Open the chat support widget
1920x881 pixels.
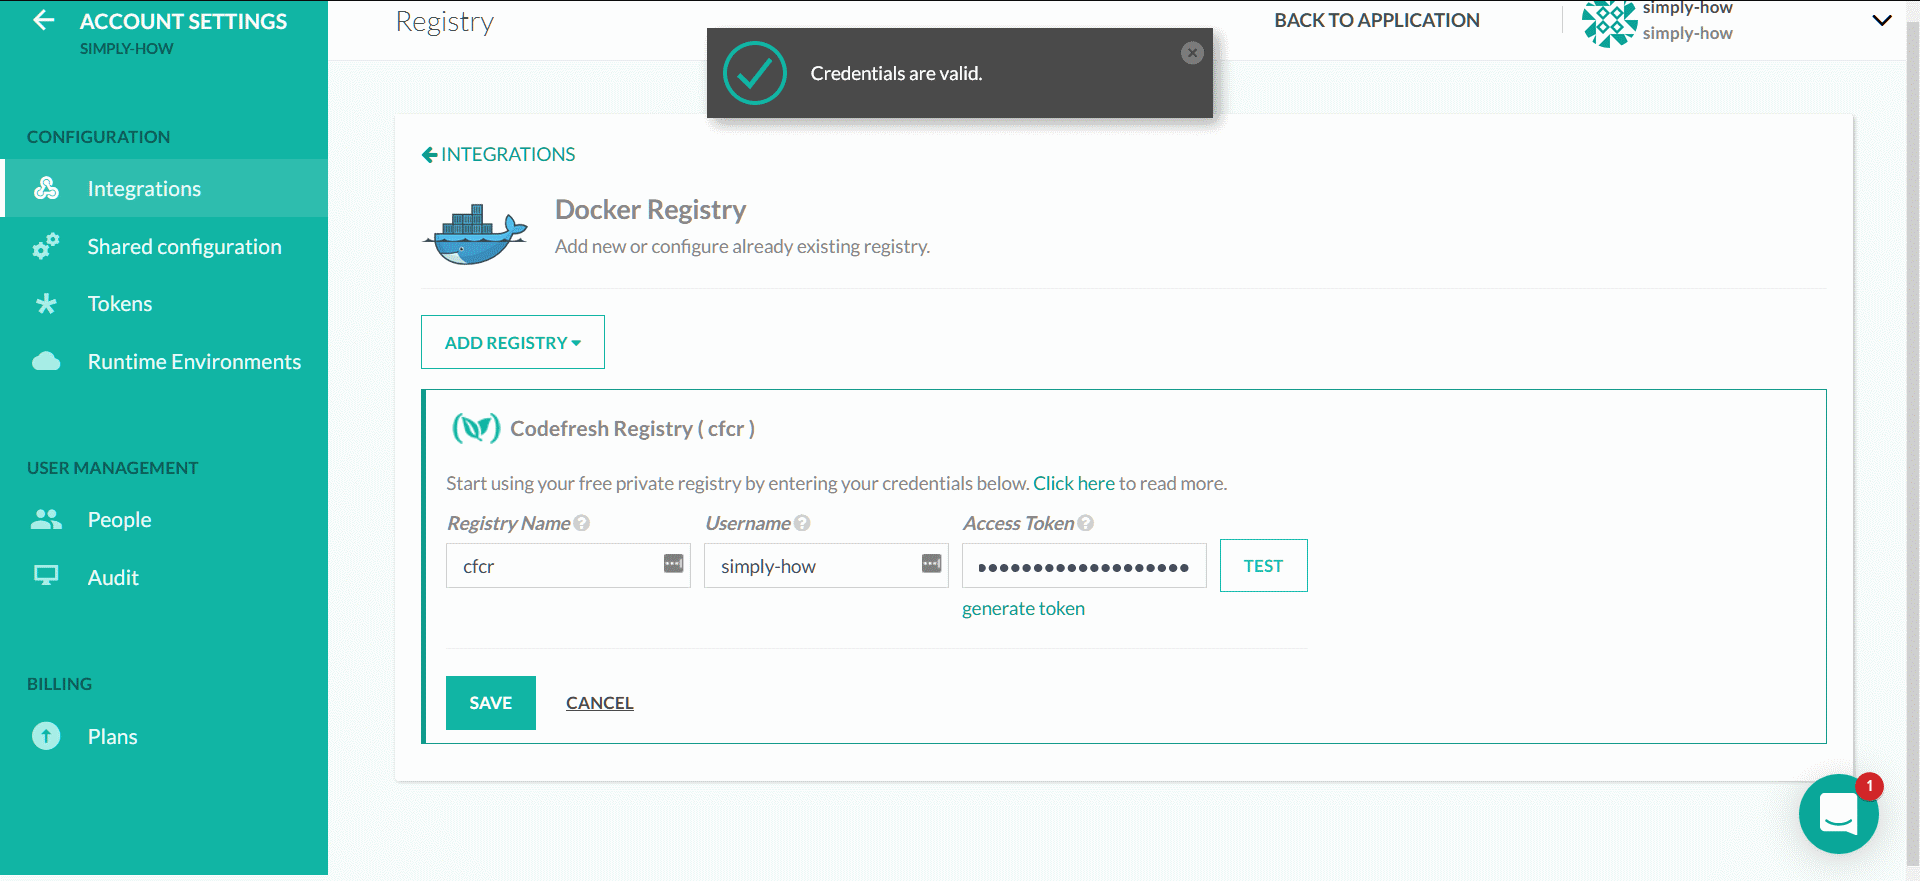(1838, 814)
